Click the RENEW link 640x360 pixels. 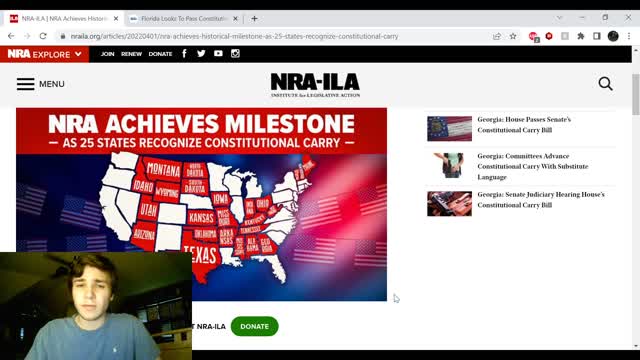click(131, 54)
